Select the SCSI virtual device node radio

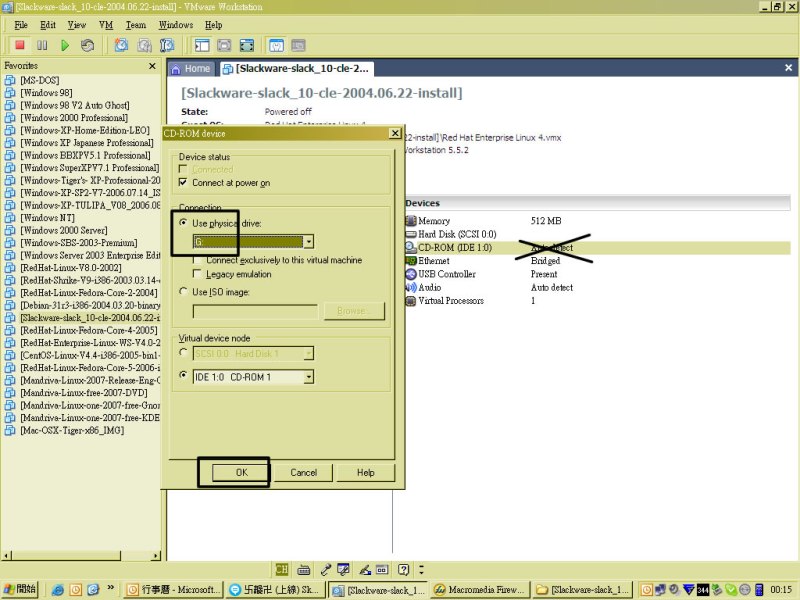point(183,352)
